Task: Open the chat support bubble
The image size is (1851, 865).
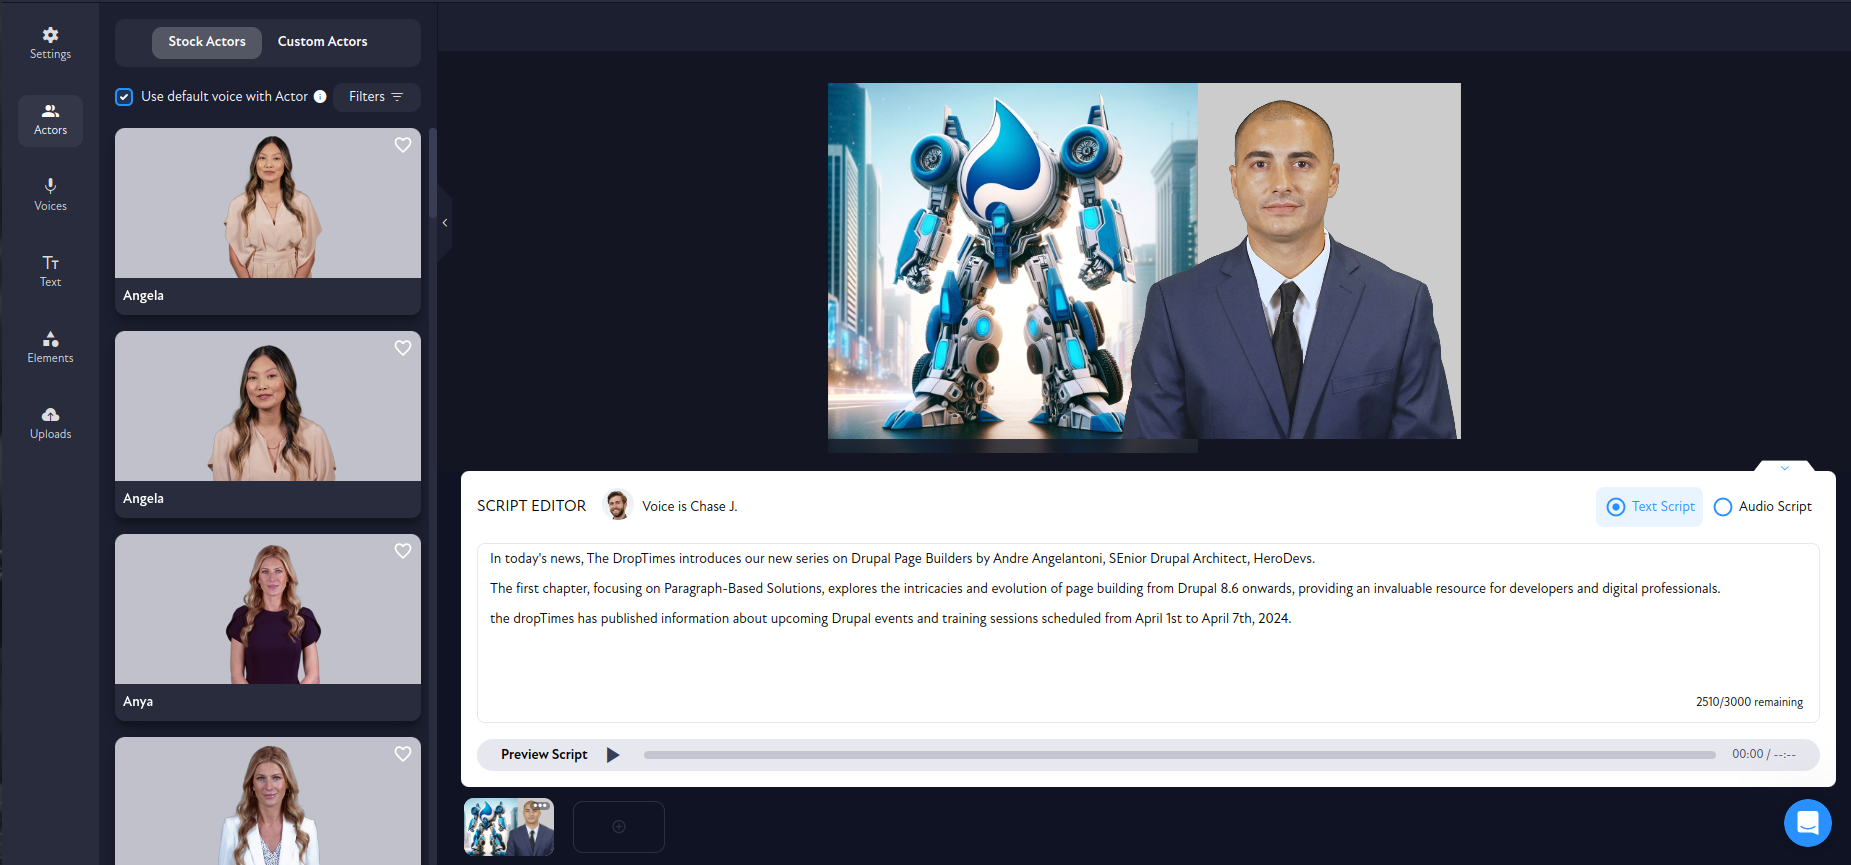Action: (1807, 823)
